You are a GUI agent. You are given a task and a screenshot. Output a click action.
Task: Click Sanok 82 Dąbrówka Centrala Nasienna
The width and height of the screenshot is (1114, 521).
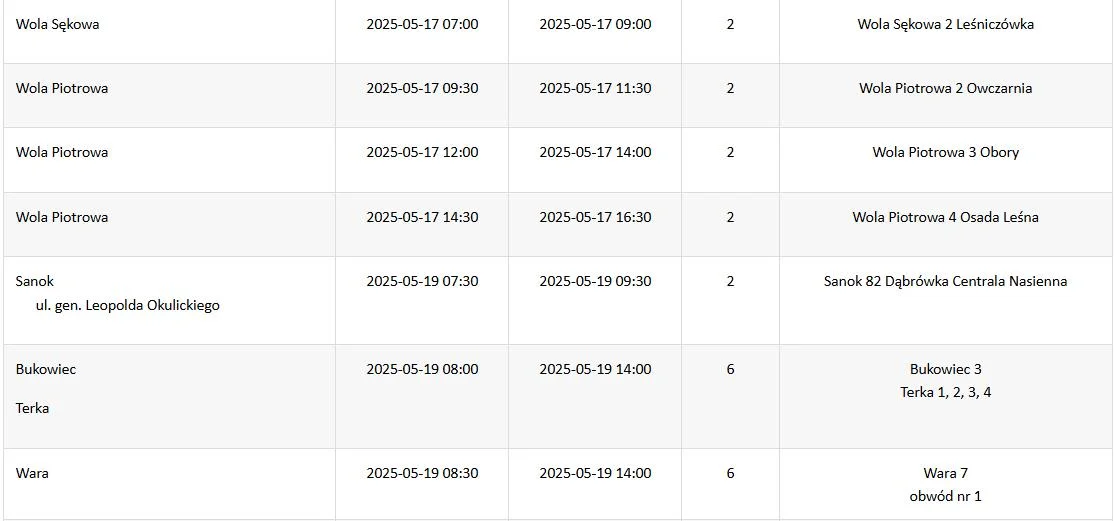946,281
